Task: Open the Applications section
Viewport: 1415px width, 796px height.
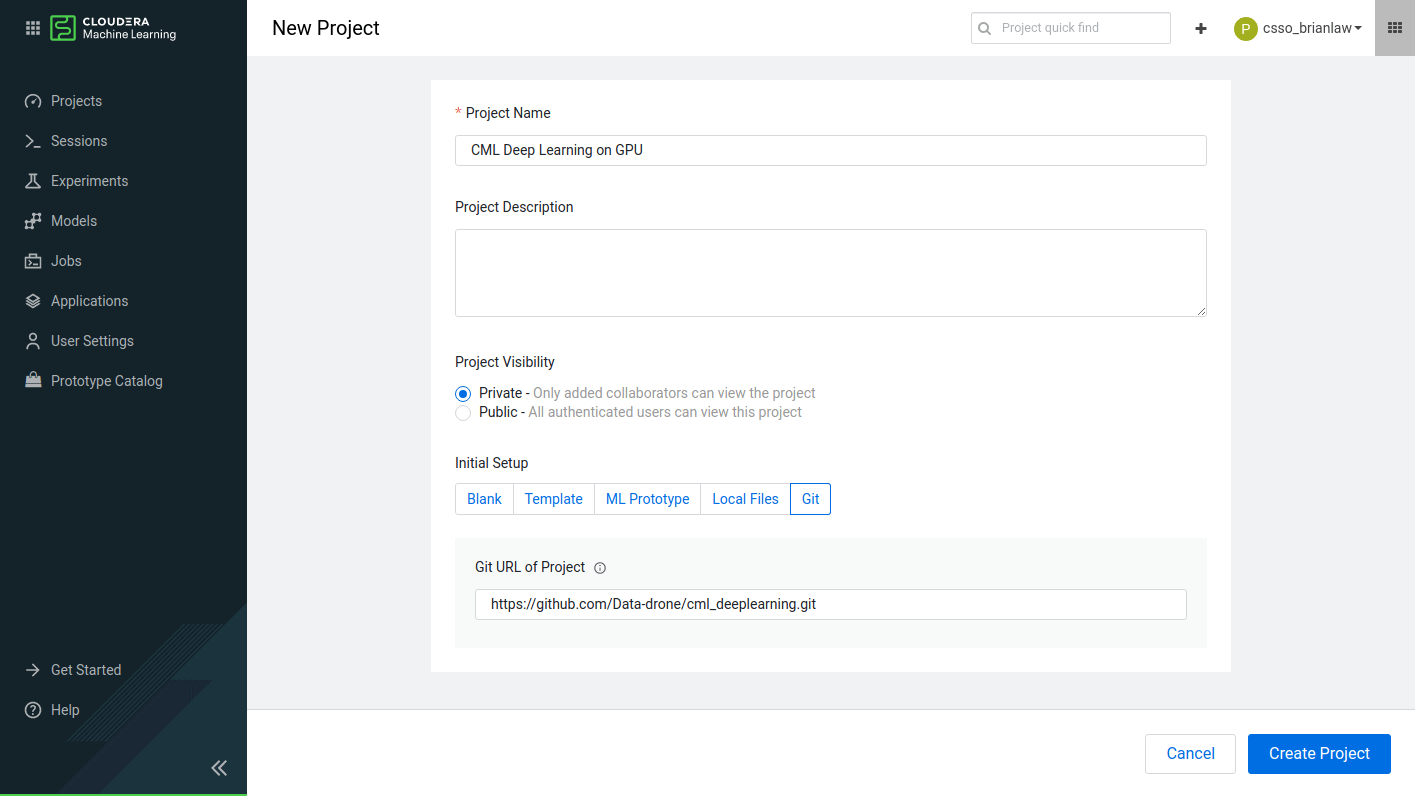Action: [89, 300]
